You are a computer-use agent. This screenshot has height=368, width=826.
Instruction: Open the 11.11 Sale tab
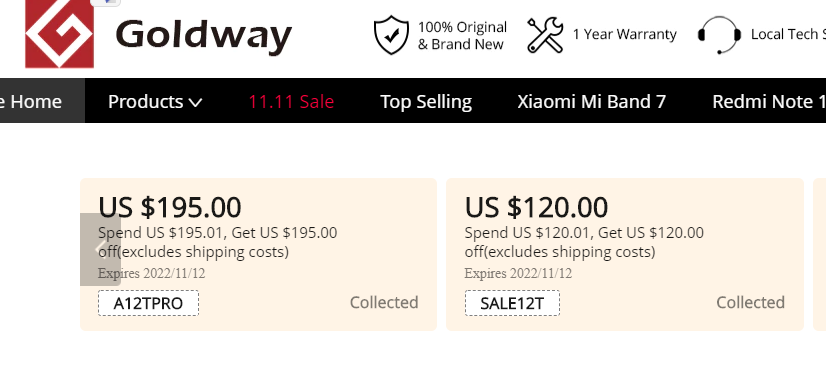tap(291, 101)
